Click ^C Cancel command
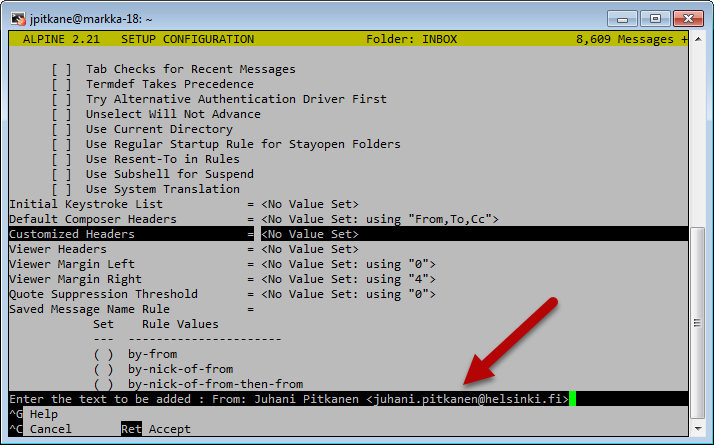This screenshot has height=445, width=714. [x=41, y=429]
